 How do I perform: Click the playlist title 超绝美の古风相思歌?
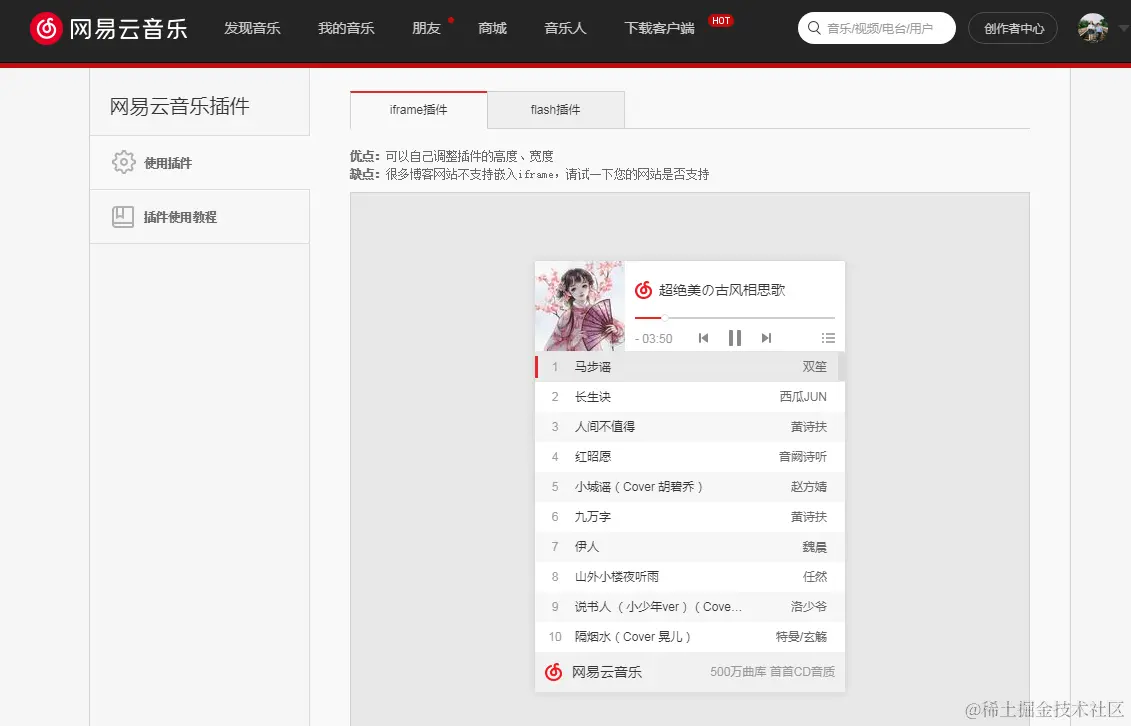[x=721, y=290]
